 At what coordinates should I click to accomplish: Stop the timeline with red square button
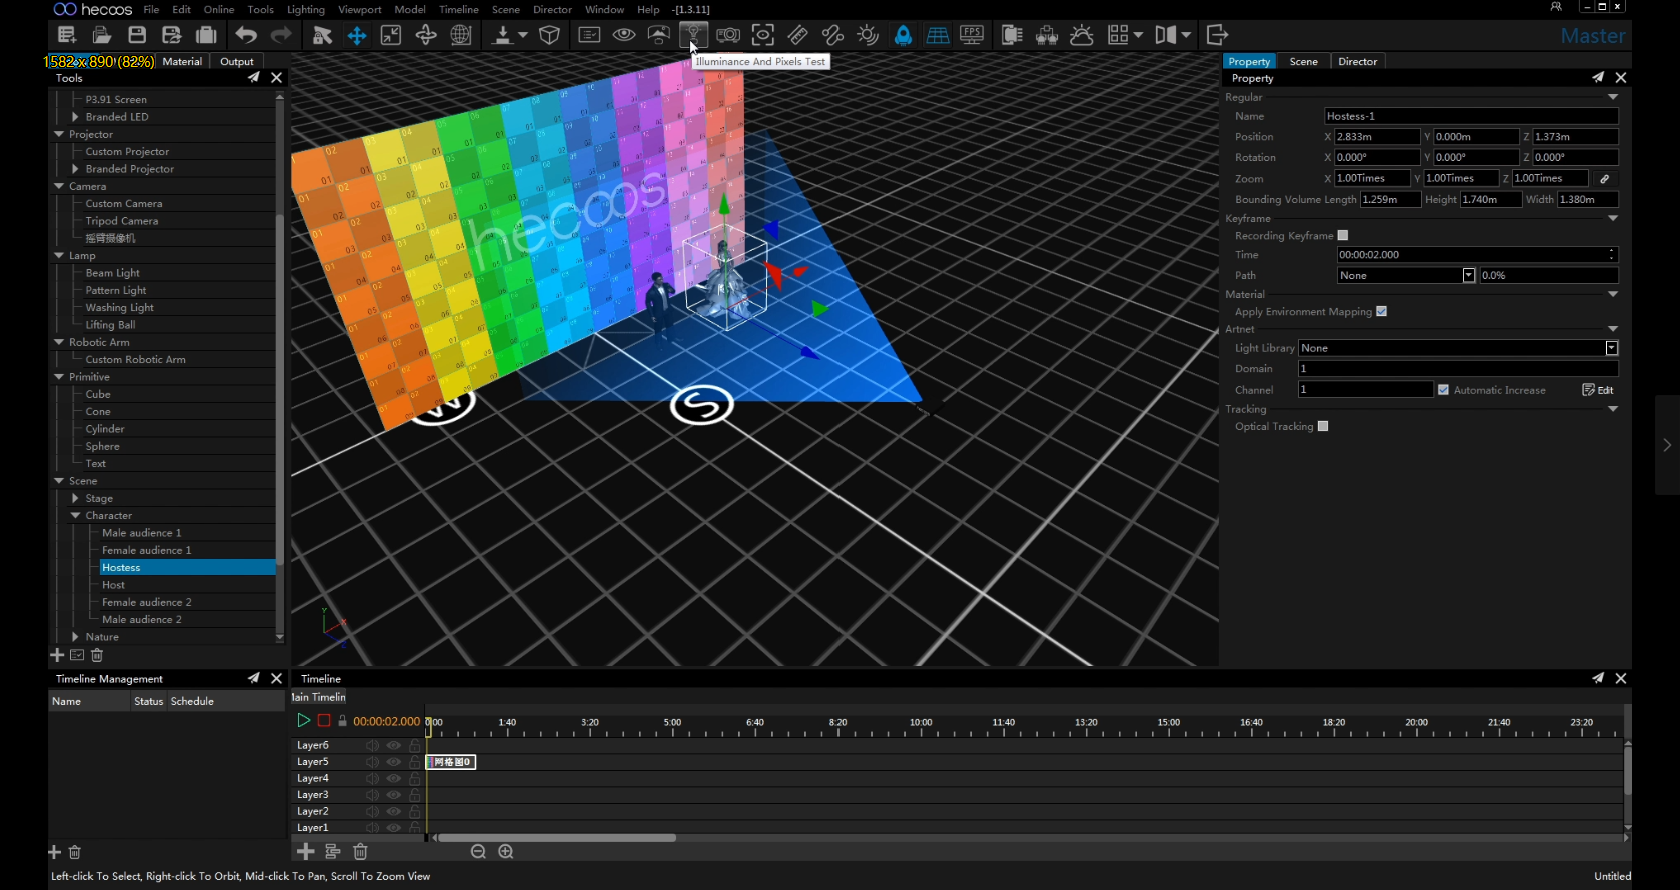[x=324, y=721]
